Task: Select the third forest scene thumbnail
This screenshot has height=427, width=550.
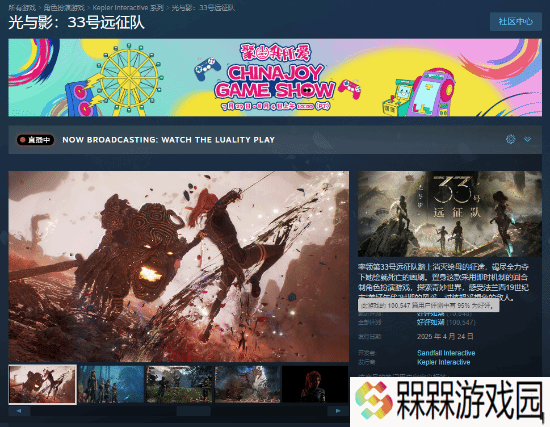Action: [179, 385]
